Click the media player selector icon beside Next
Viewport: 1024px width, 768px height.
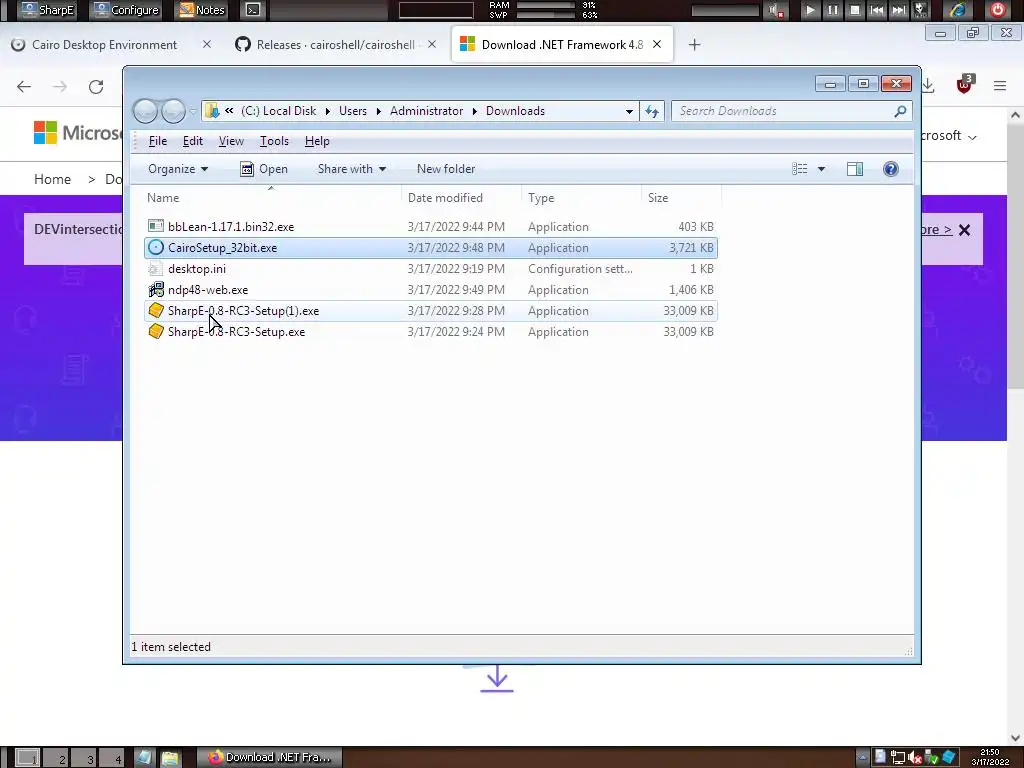(920, 10)
